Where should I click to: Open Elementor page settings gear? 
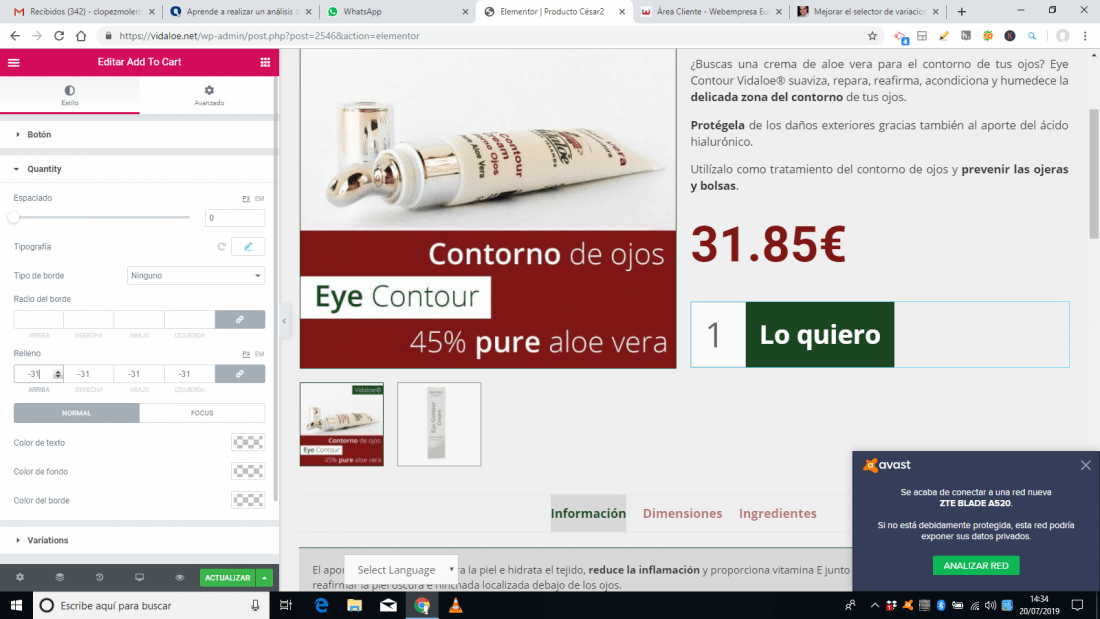pos(20,578)
